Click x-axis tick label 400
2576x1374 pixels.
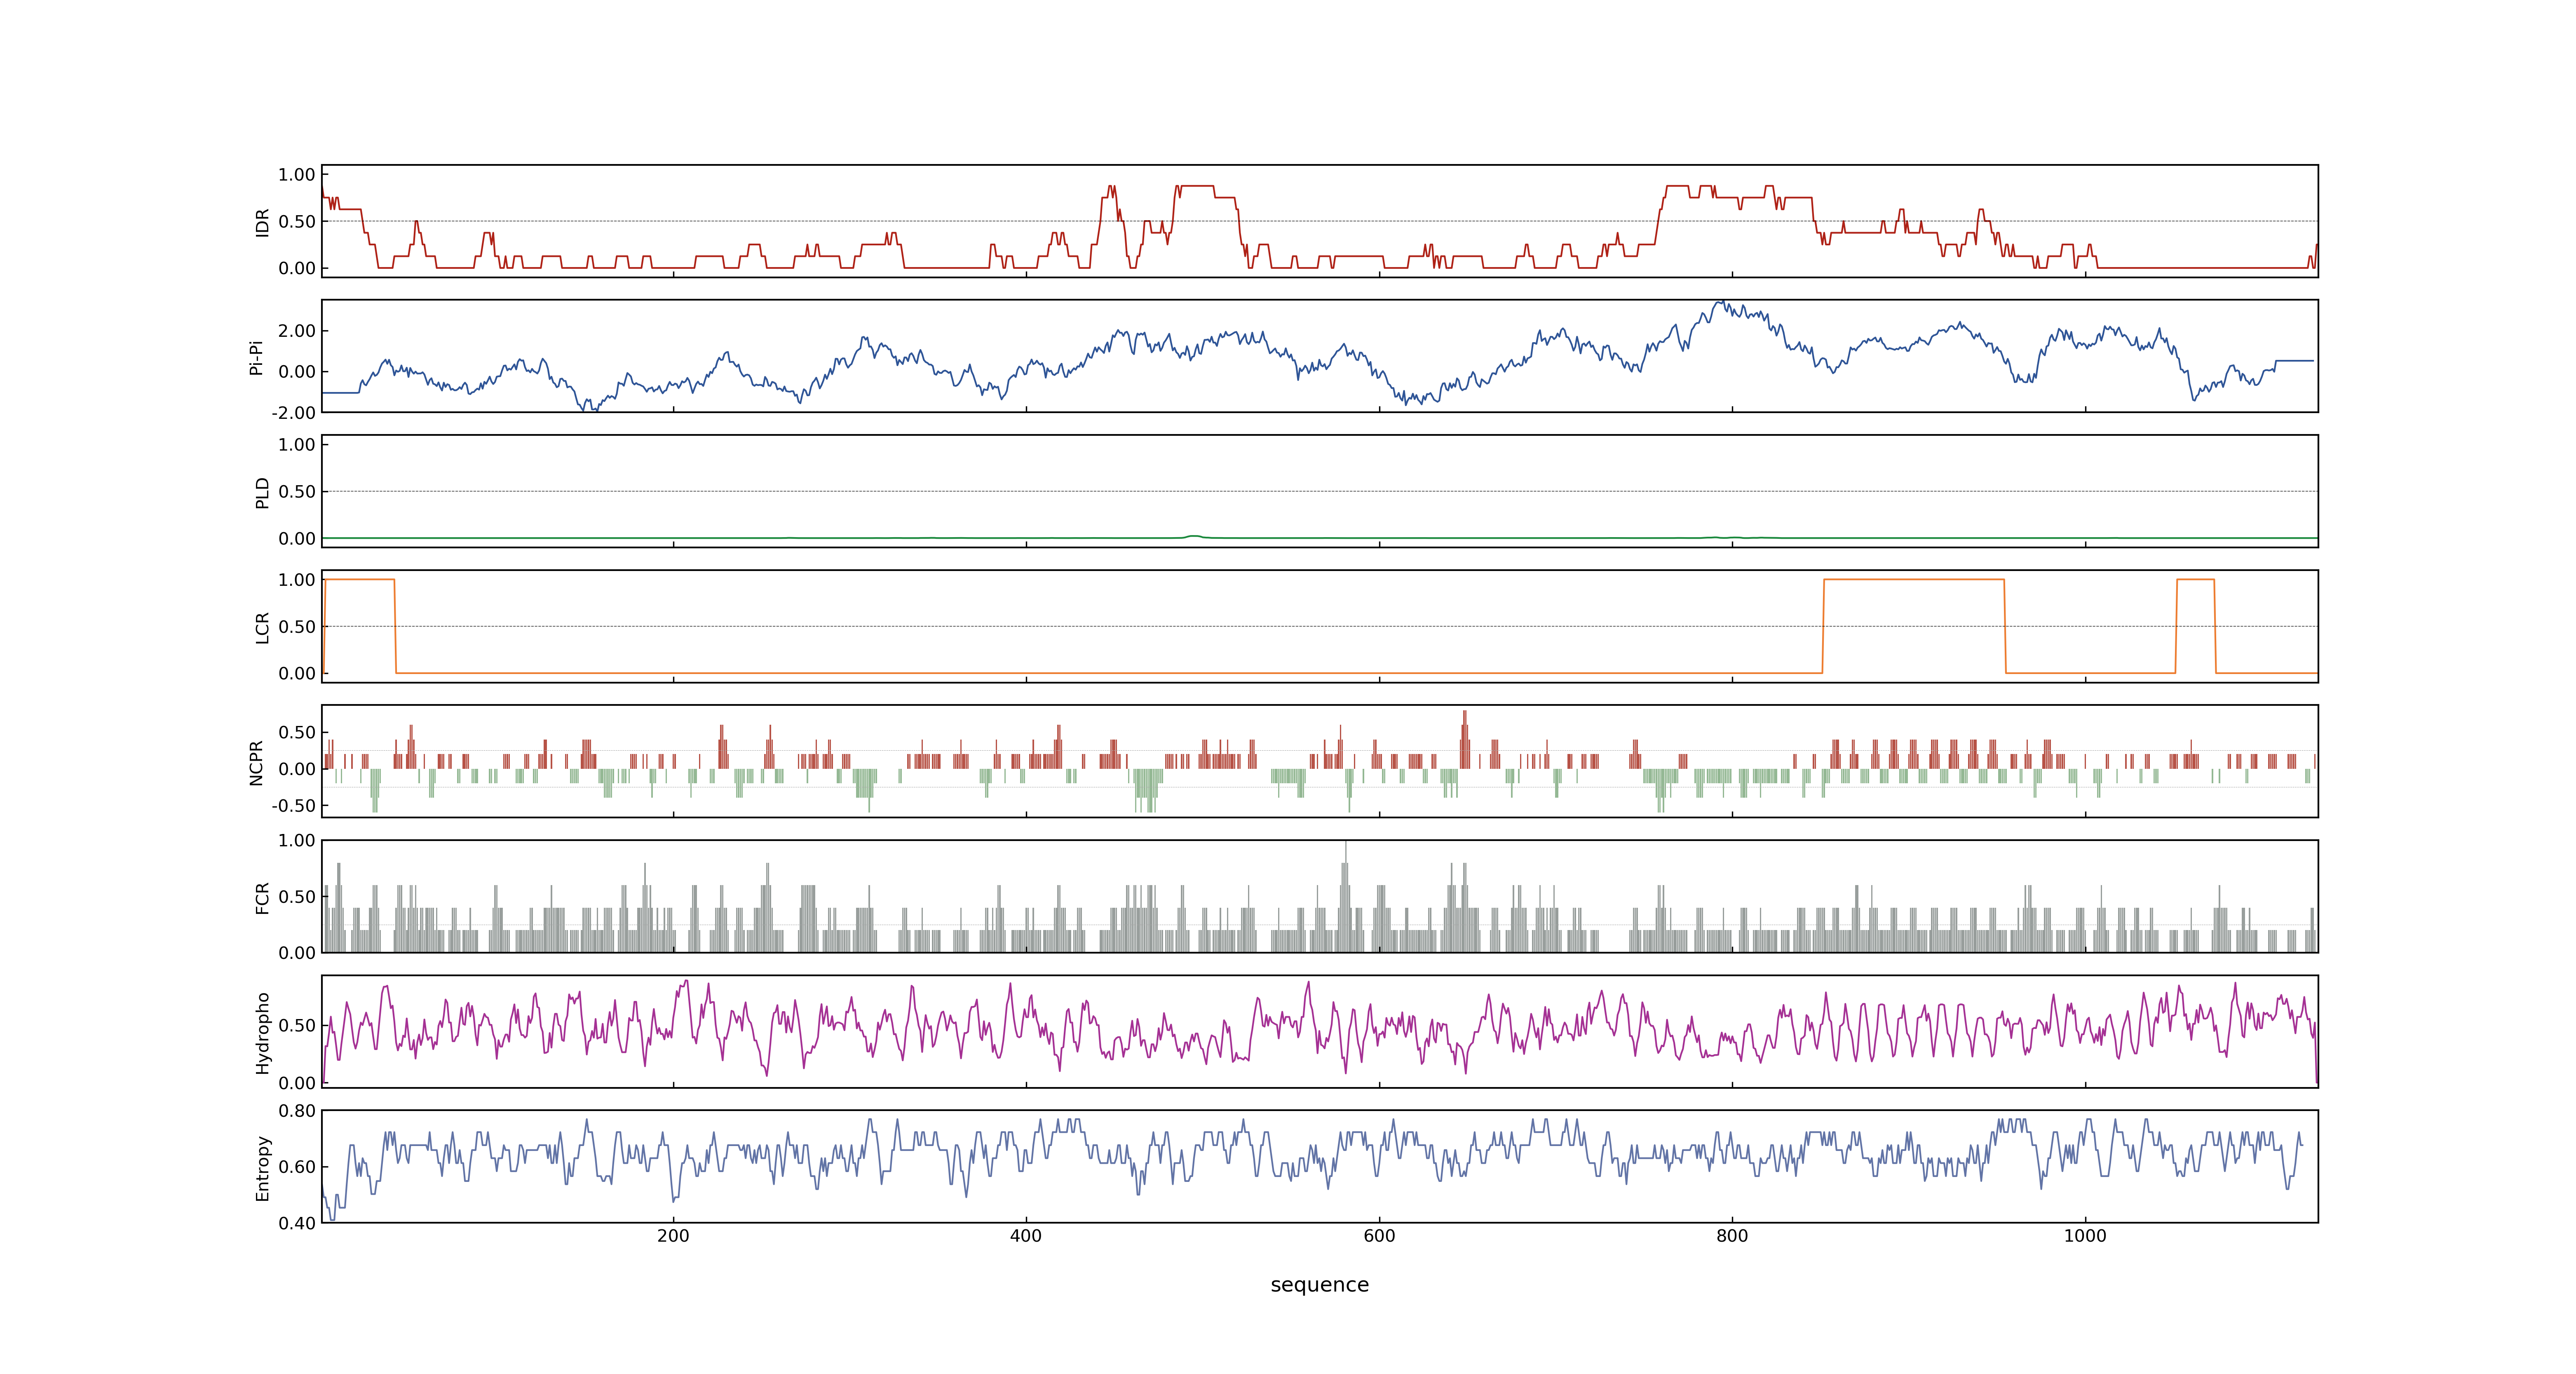[1026, 1236]
